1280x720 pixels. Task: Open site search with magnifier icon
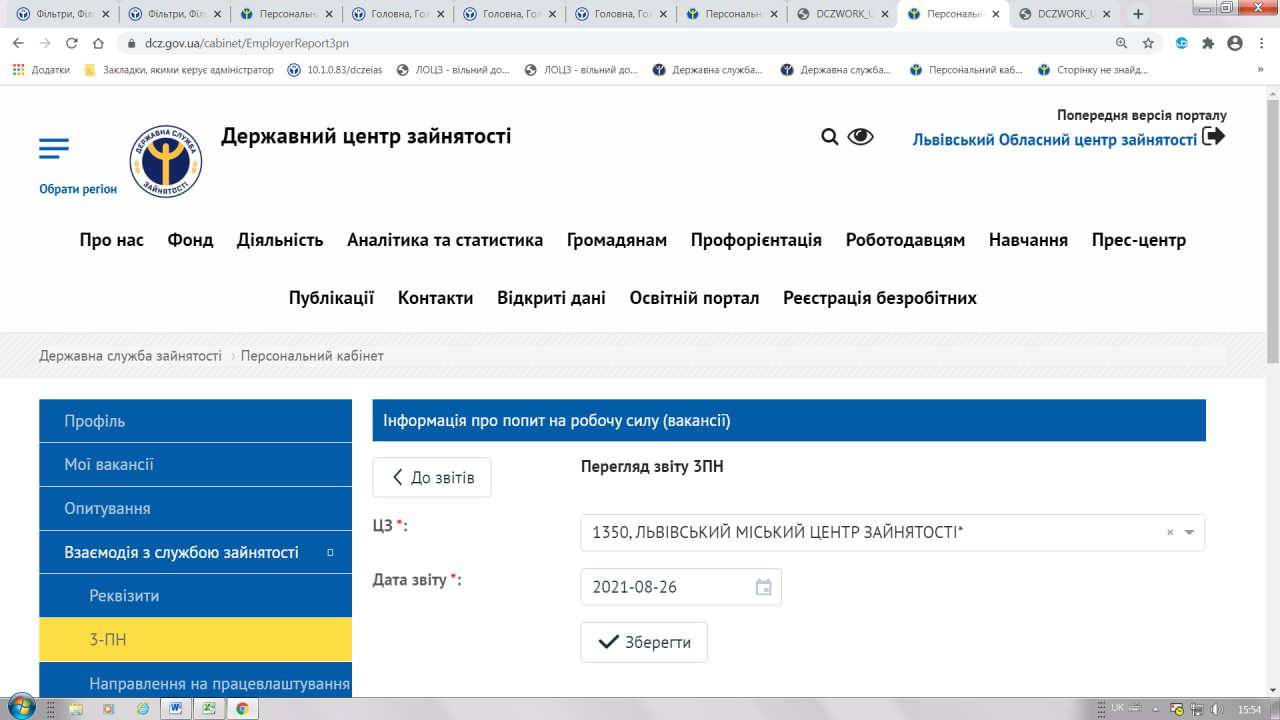pos(829,137)
